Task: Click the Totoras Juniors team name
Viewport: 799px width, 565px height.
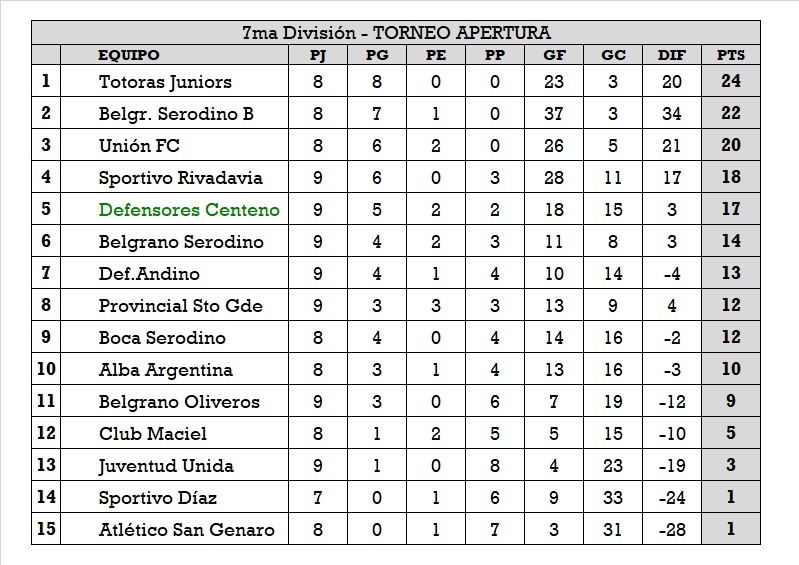Action: pyautogui.click(x=165, y=82)
